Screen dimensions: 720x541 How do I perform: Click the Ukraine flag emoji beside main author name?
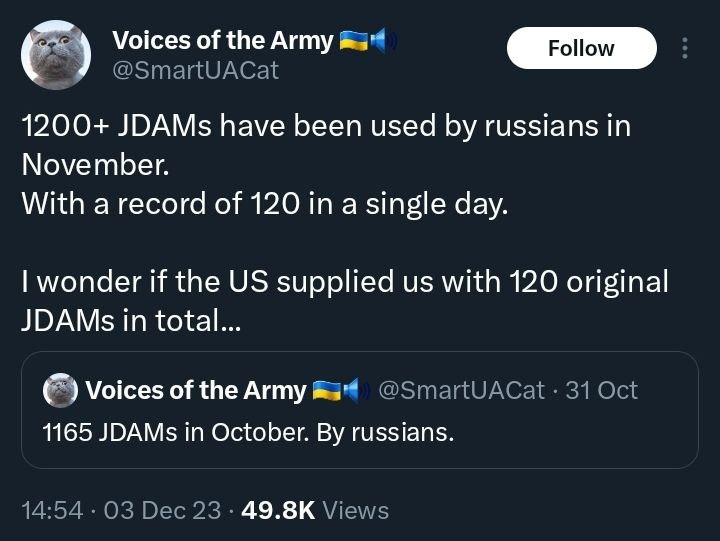click(354, 41)
